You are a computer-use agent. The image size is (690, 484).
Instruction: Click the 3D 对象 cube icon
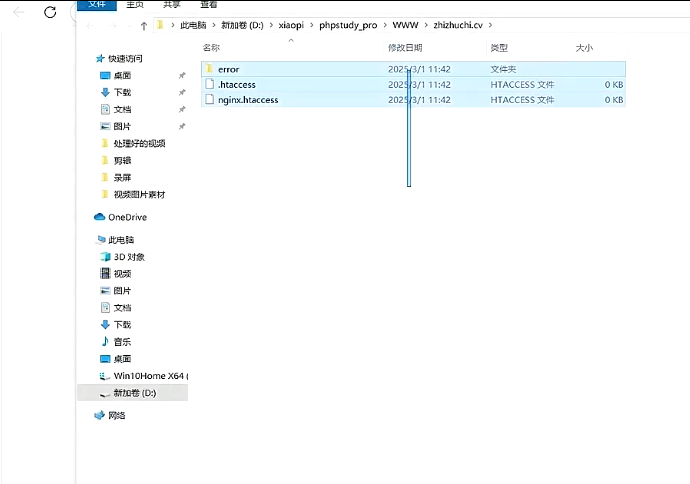pyautogui.click(x=105, y=257)
